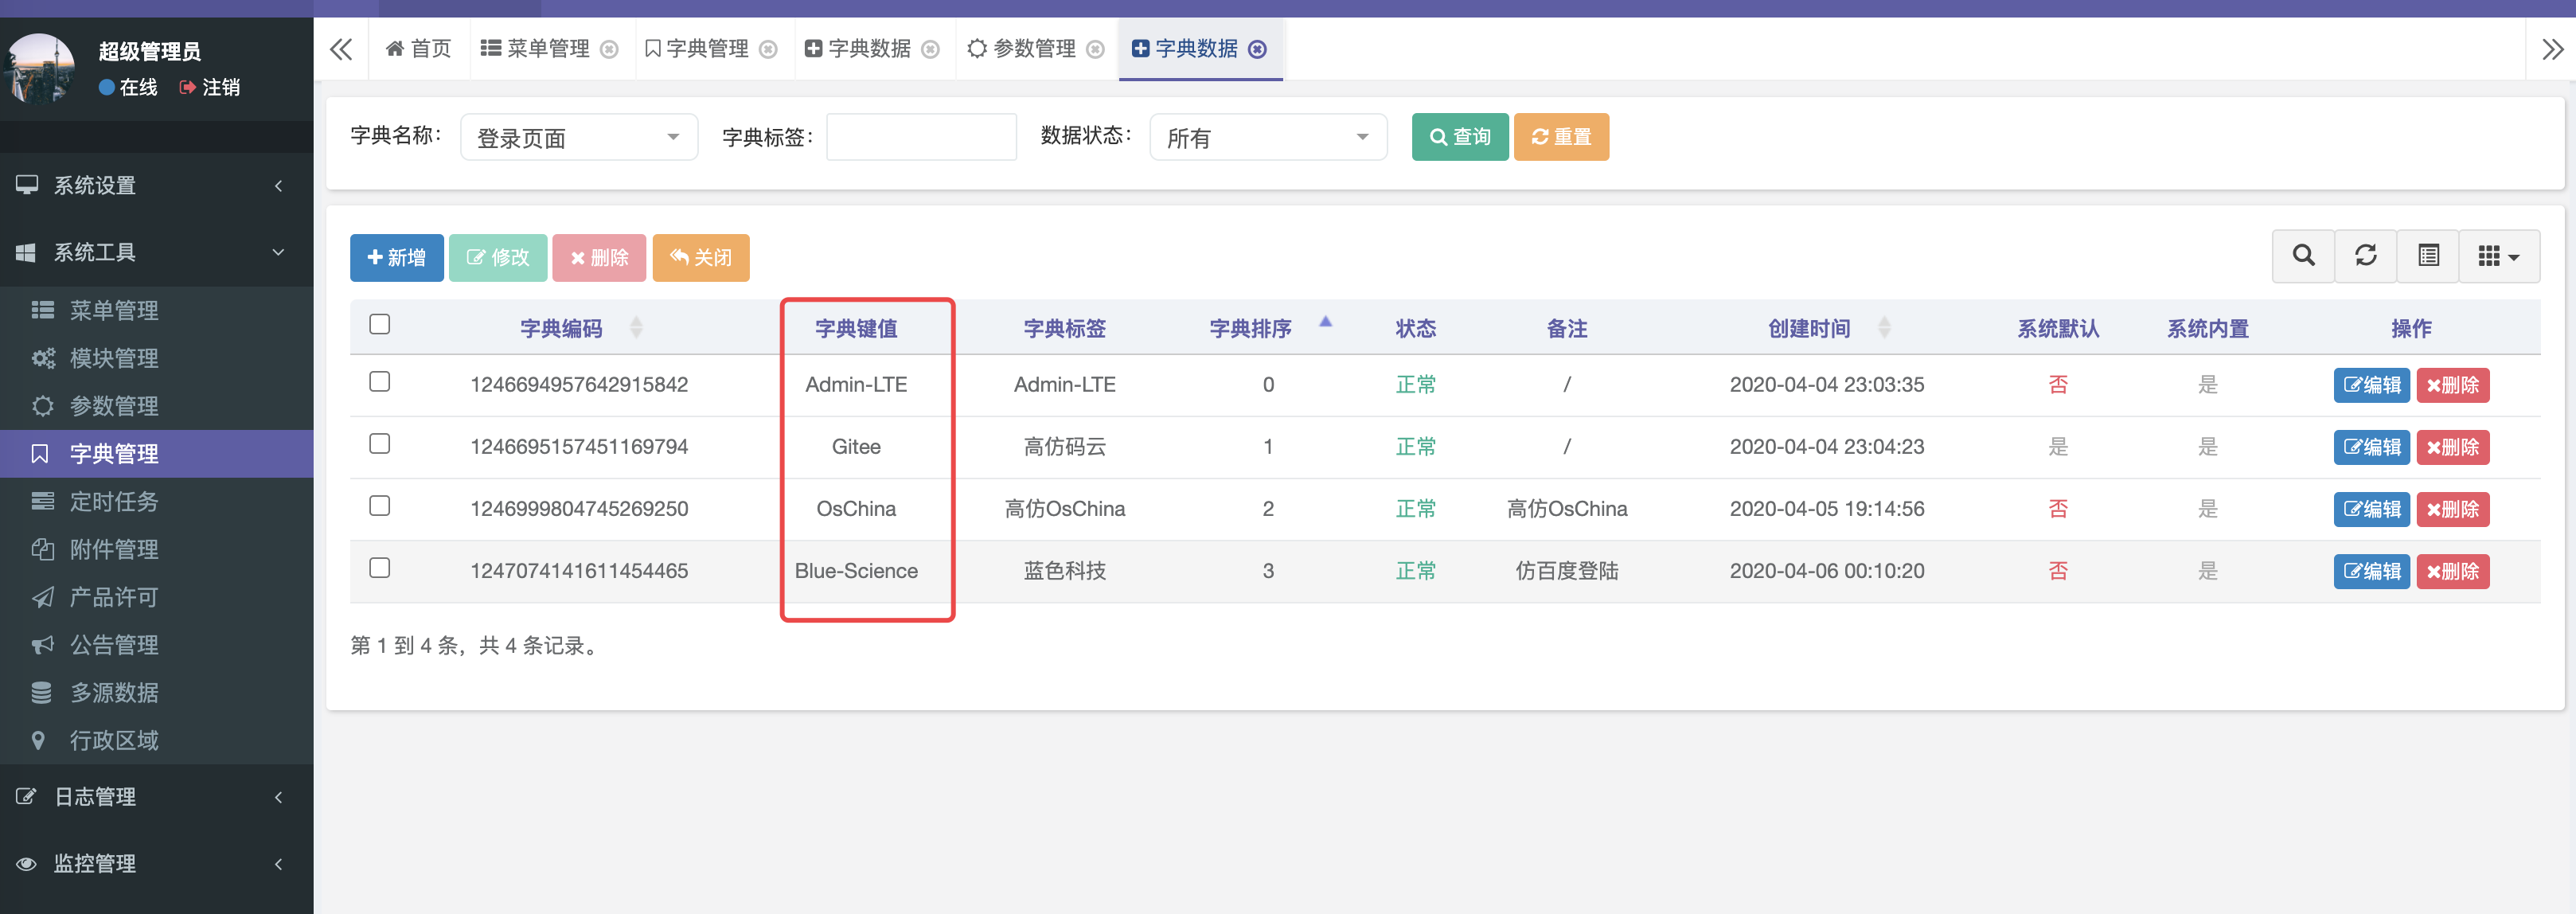
Task: Toggle the select-all header checkbox
Action: (x=379, y=324)
